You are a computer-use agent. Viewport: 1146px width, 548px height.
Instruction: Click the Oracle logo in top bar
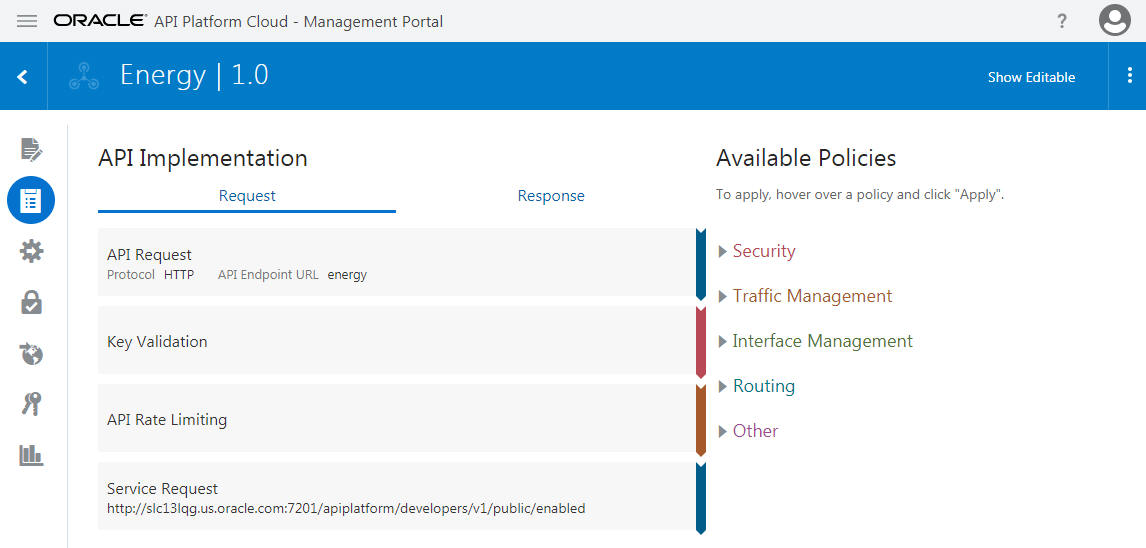[100, 21]
